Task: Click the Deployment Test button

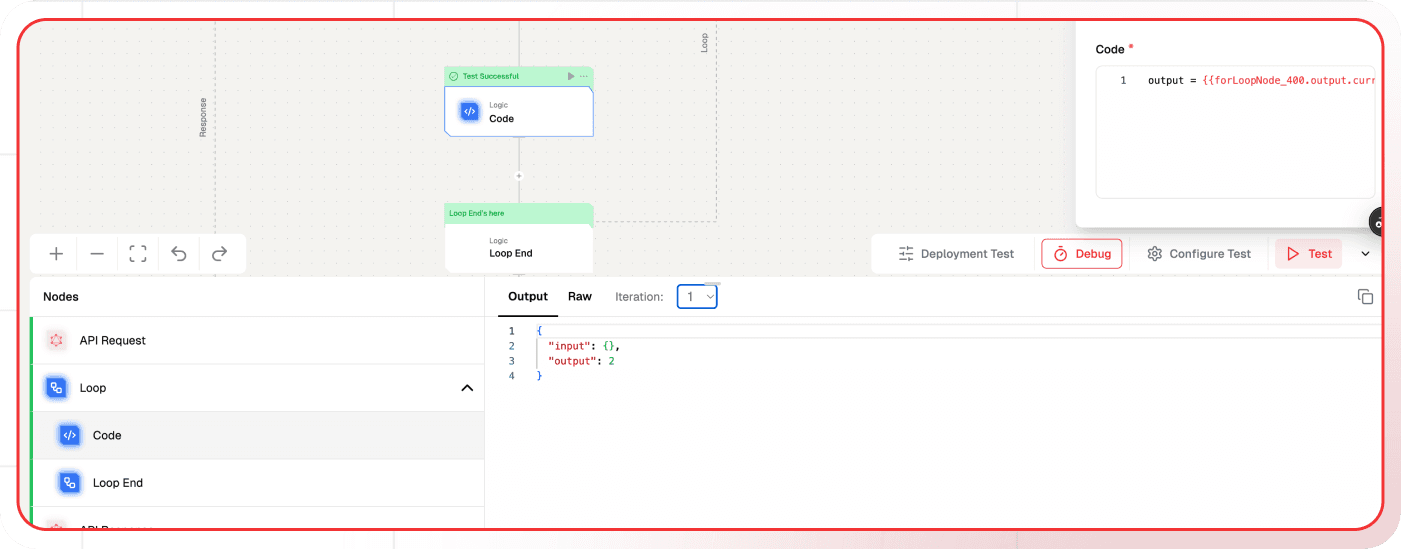Action: 956,254
